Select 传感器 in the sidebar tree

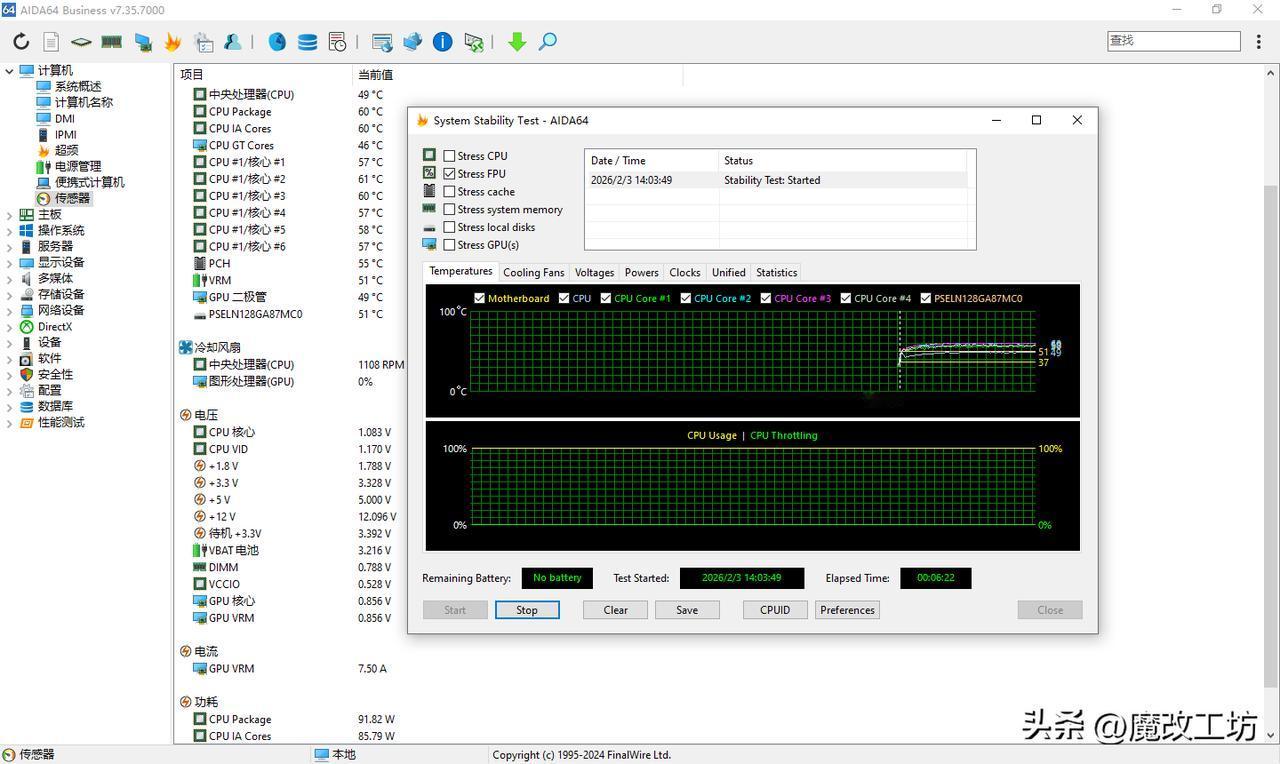click(x=72, y=198)
